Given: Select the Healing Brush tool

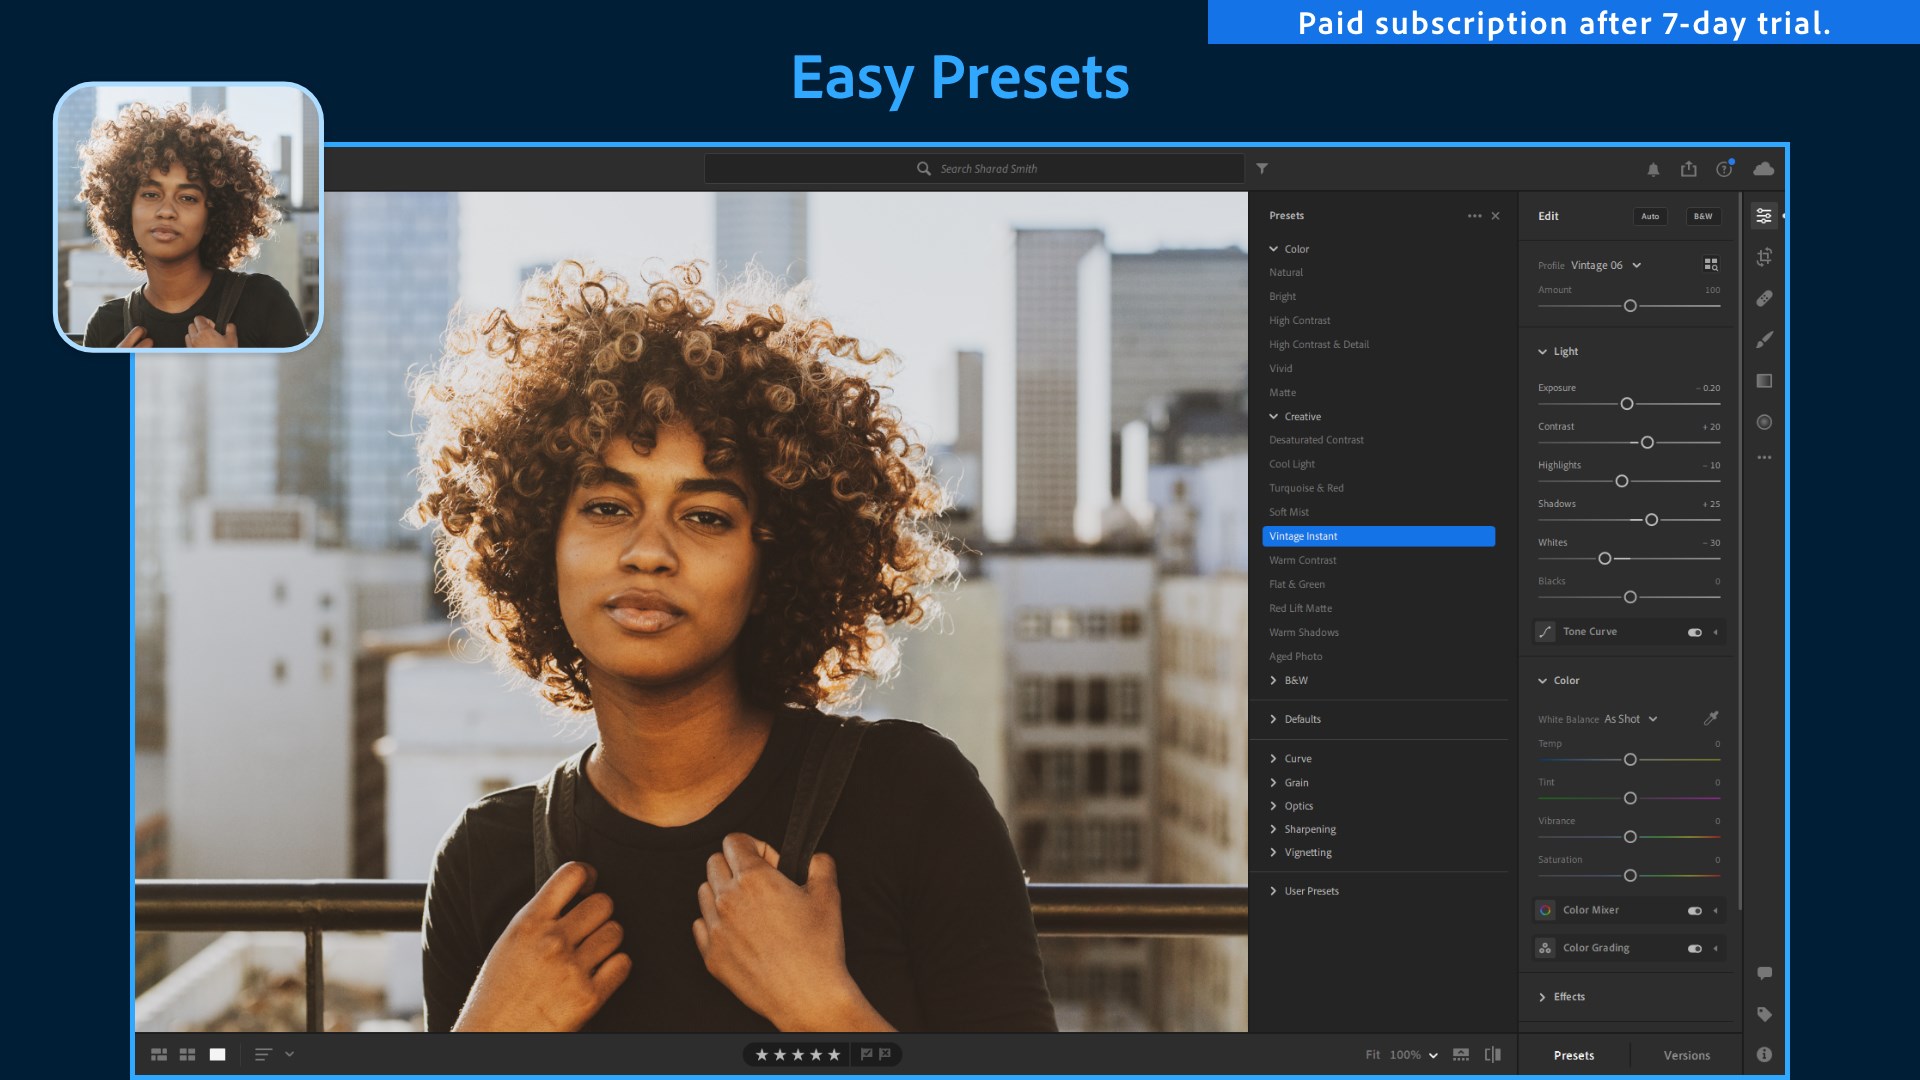Looking at the screenshot, I should point(1764,298).
